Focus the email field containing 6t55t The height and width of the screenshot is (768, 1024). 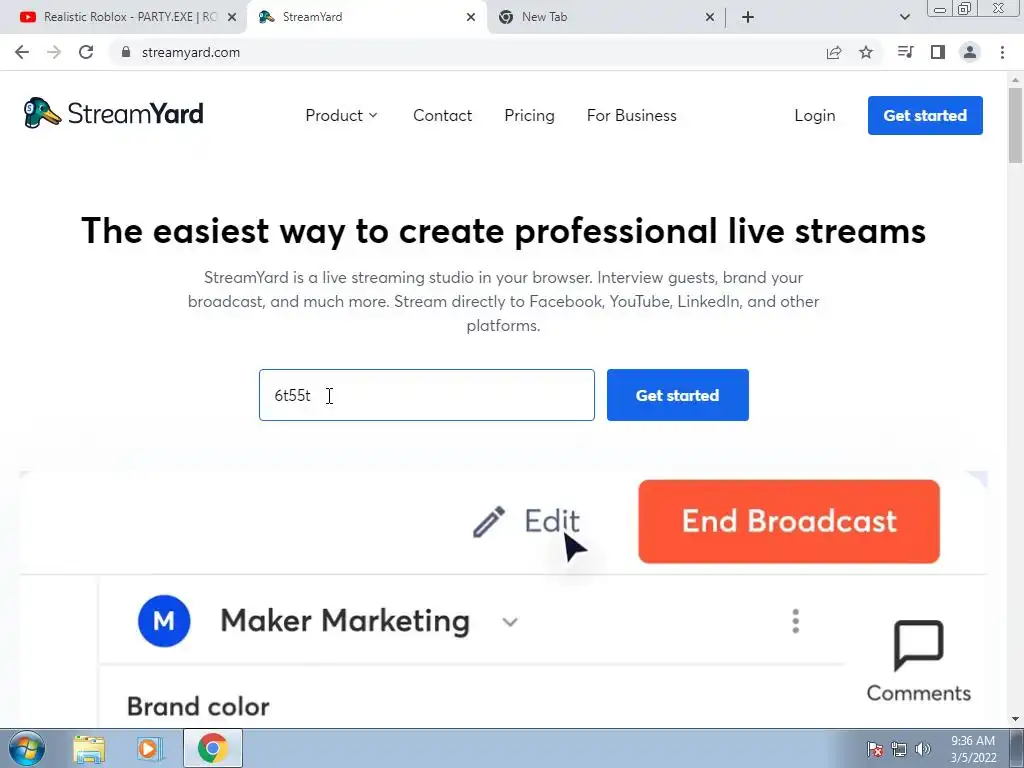426,395
